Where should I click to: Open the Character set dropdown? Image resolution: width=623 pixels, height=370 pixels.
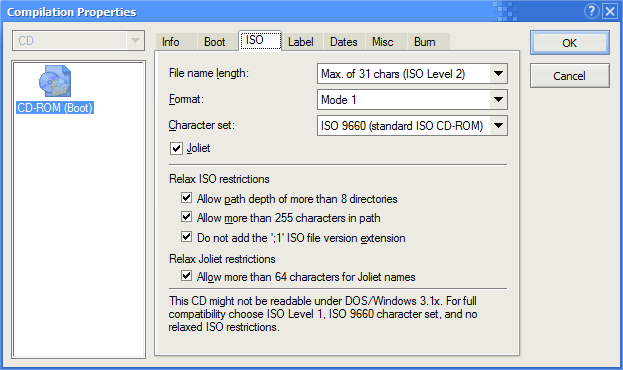[x=498, y=126]
